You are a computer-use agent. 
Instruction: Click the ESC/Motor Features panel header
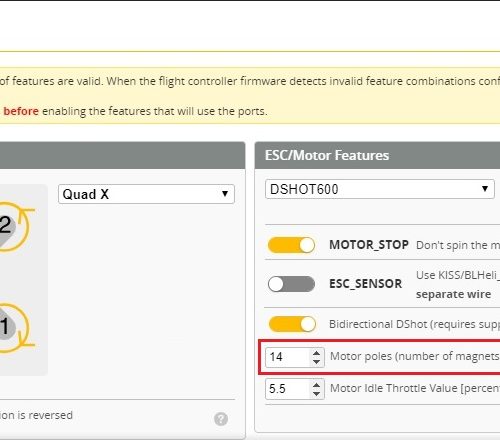coord(377,155)
